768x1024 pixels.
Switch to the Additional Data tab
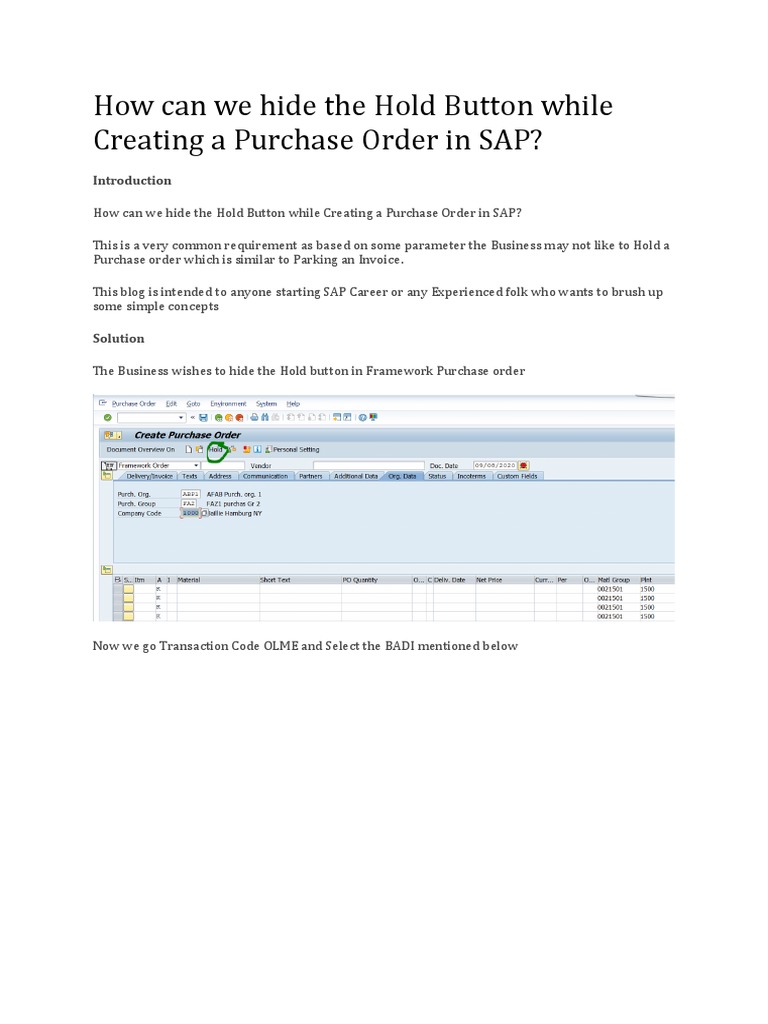[356, 476]
